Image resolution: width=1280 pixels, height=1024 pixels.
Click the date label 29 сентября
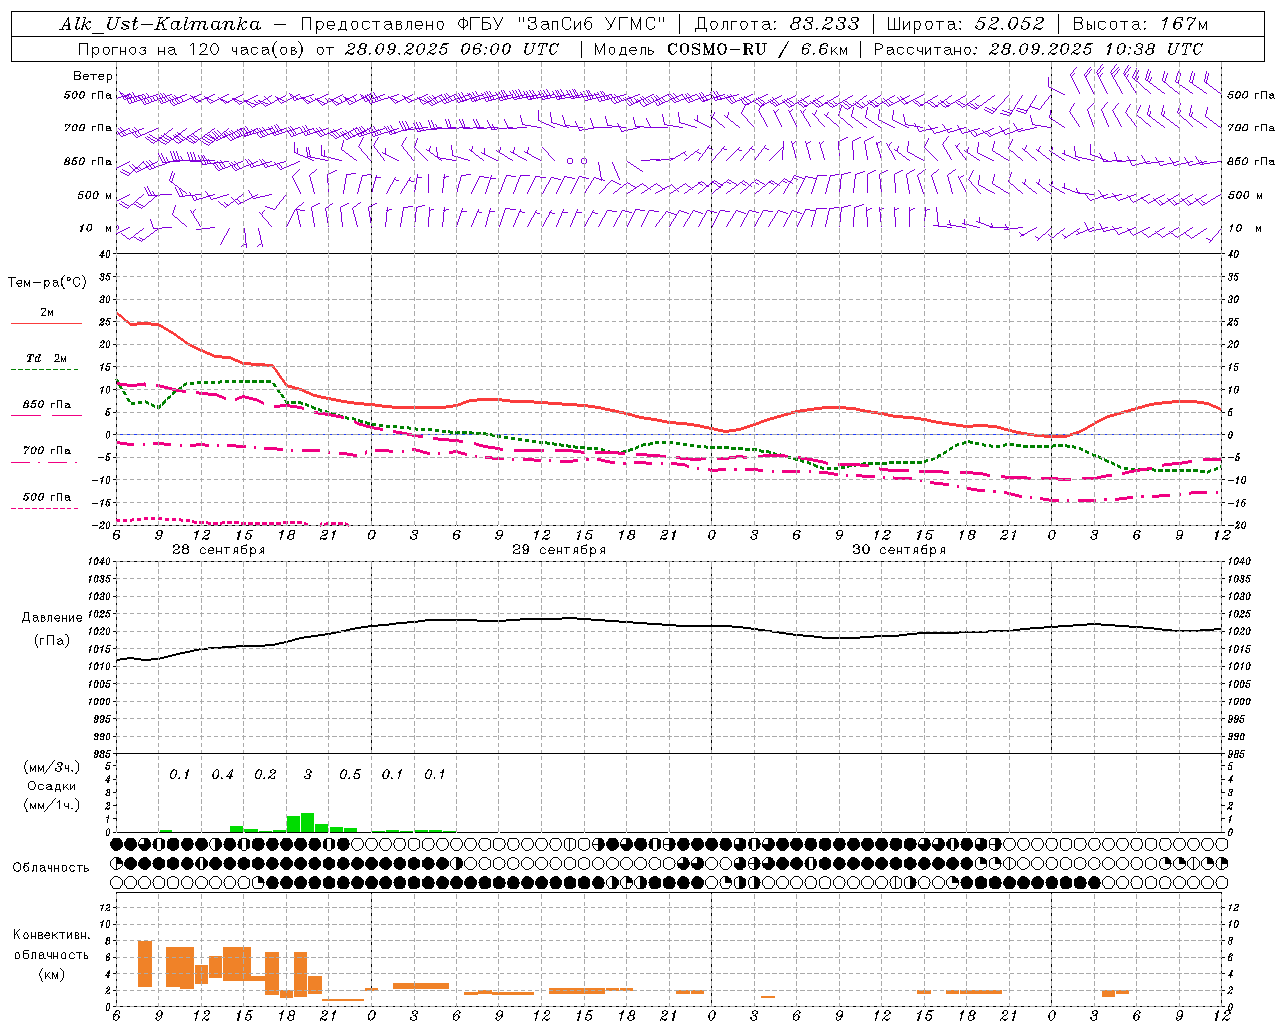click(x=559, y=550)
